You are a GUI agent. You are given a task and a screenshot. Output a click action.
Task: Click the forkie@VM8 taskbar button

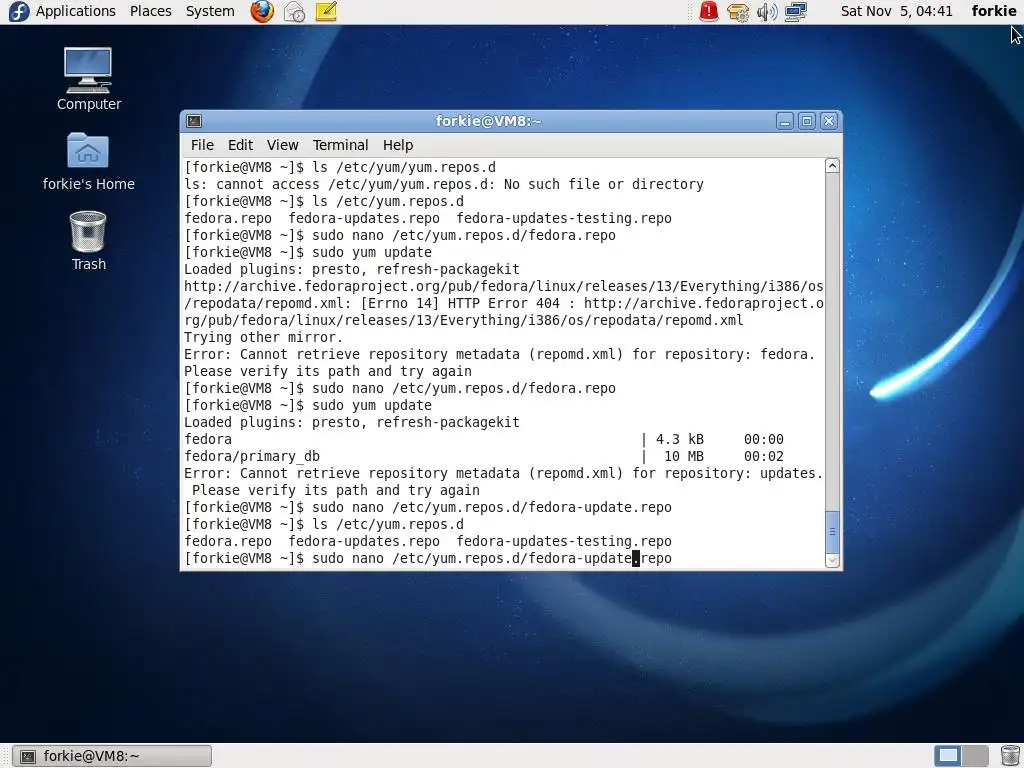point(112,756)
